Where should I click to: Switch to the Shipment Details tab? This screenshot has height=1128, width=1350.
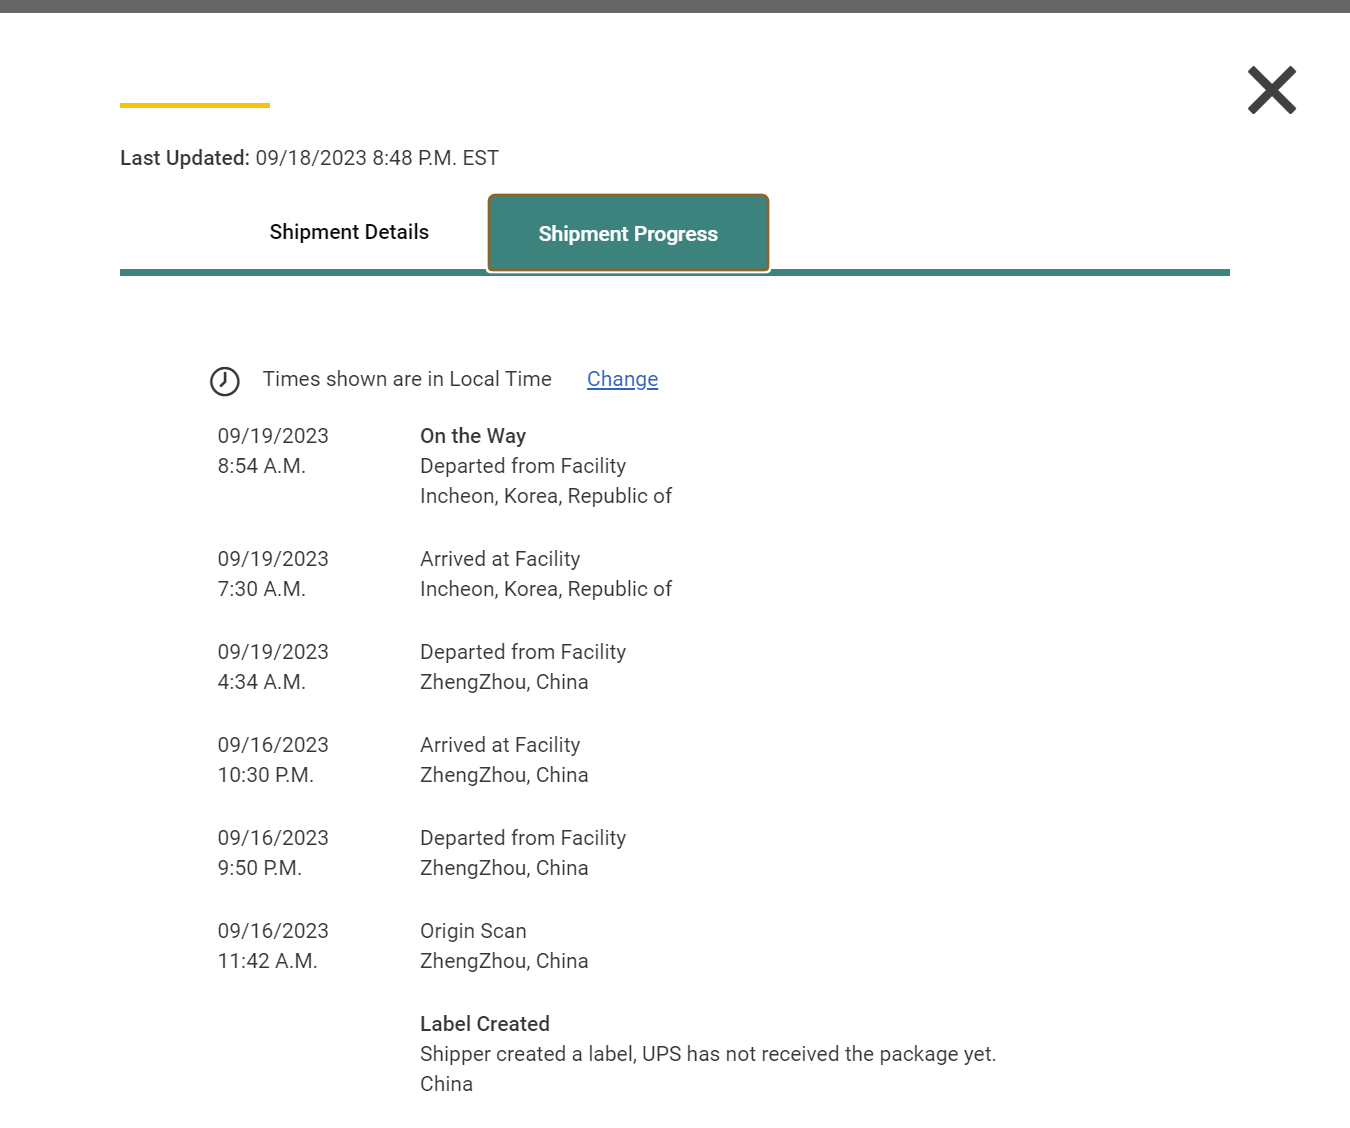point(349,232)
